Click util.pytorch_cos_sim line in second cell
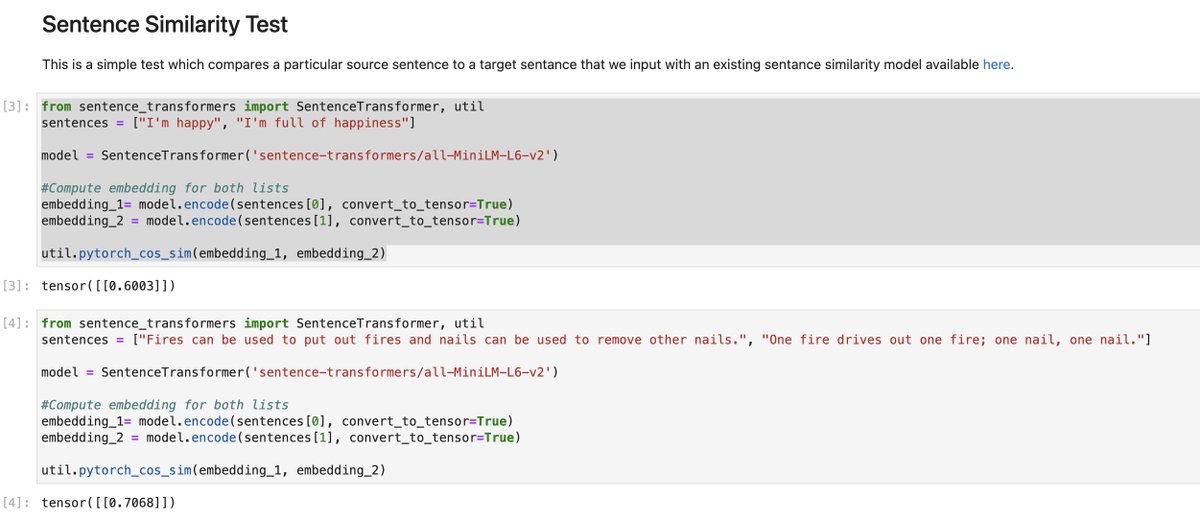Viewport: 1200px width, 521px height. [213, 469]
